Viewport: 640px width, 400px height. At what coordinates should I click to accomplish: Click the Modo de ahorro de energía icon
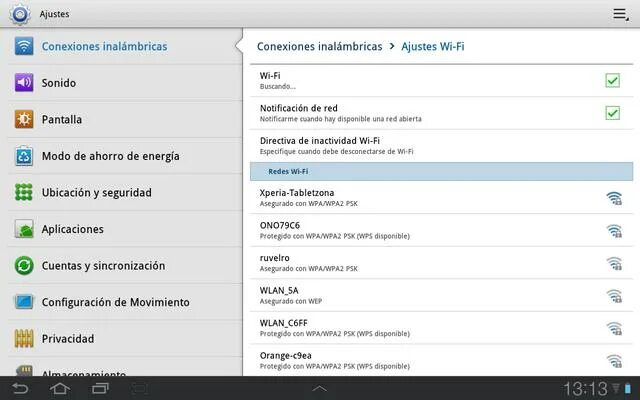tap(24, 156)
